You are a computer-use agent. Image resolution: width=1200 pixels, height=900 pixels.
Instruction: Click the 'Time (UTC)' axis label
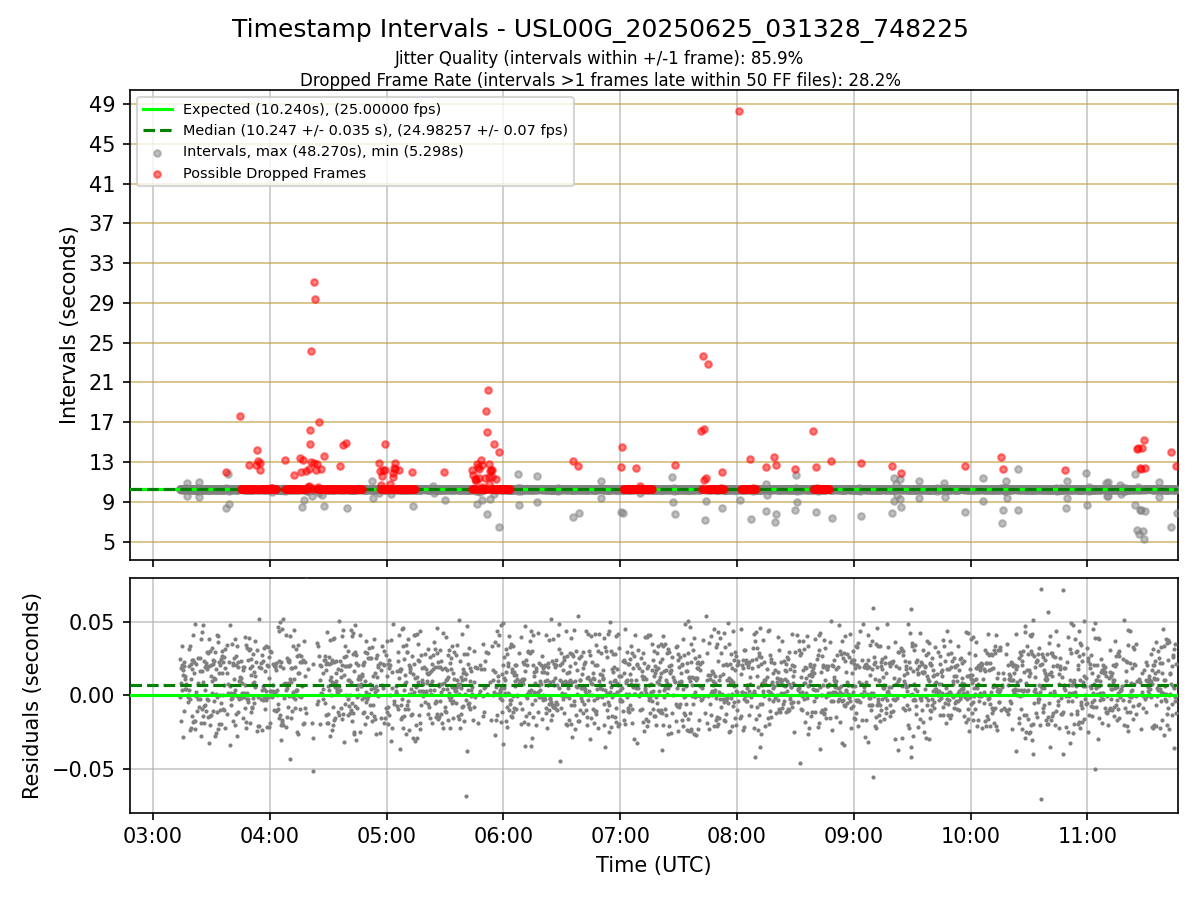click(654, 865)
